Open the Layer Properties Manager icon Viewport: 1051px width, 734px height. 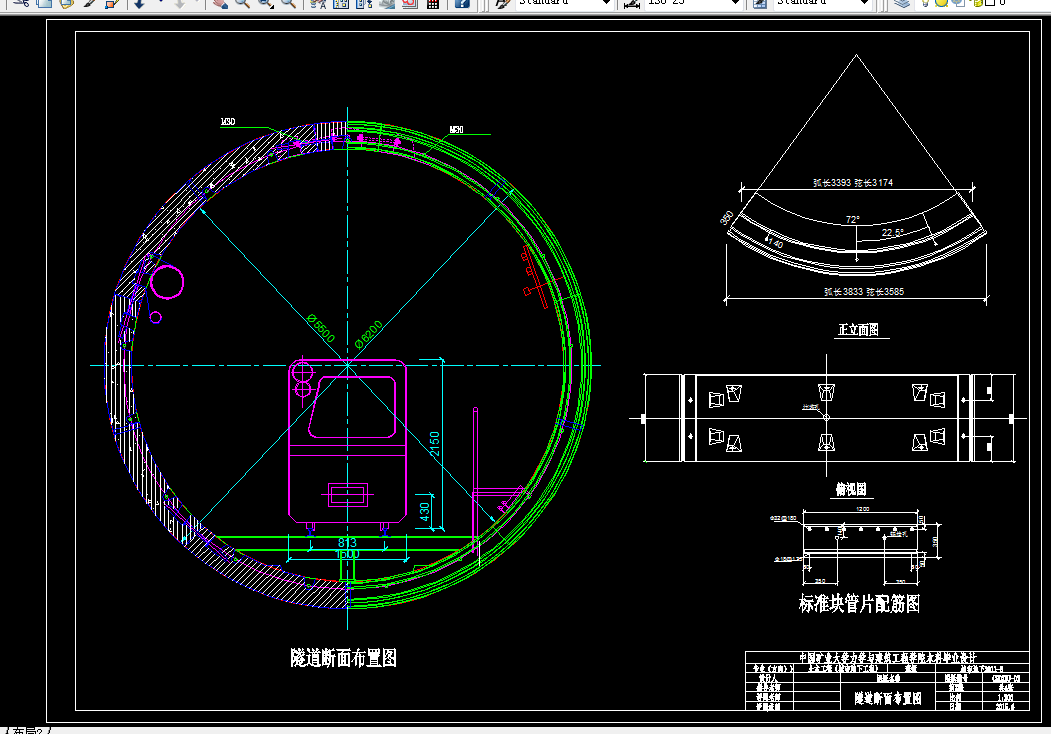tap(902, 3)
